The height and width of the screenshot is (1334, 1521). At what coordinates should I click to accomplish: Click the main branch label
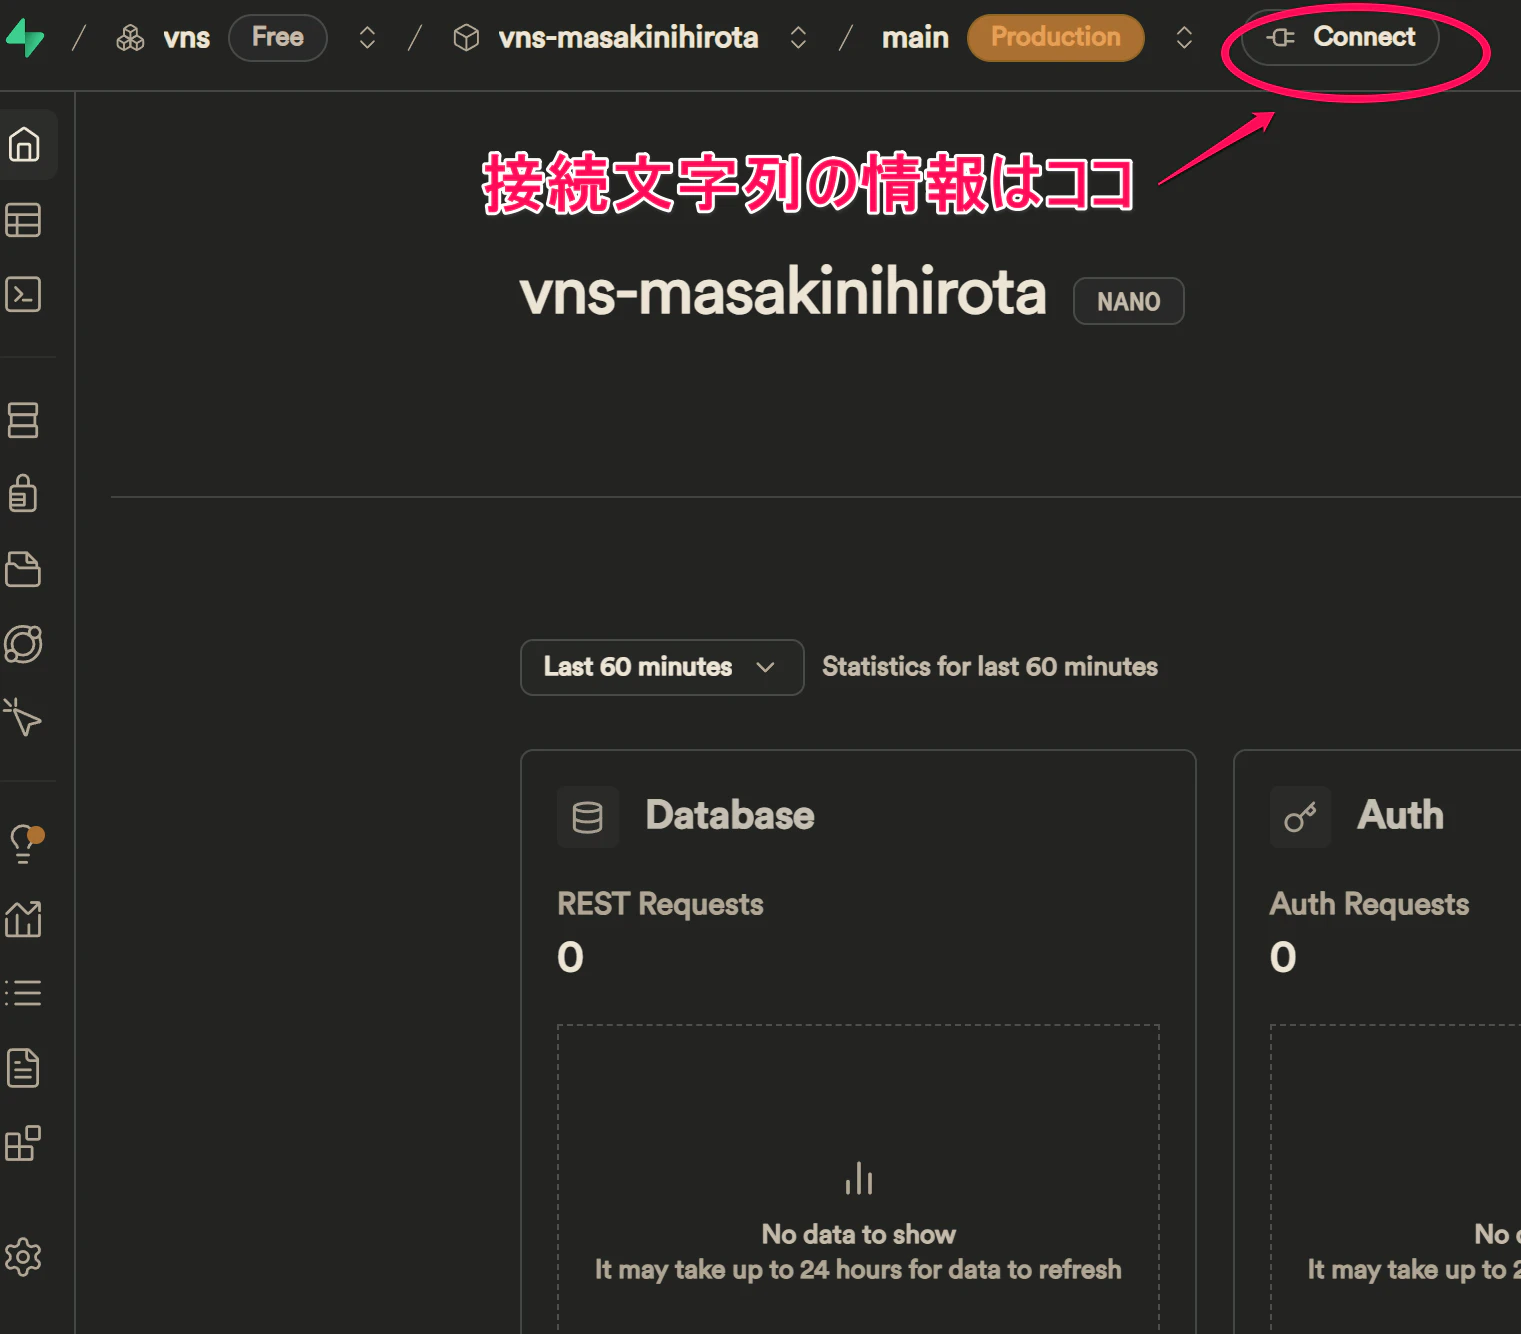[x=915, y=38]
